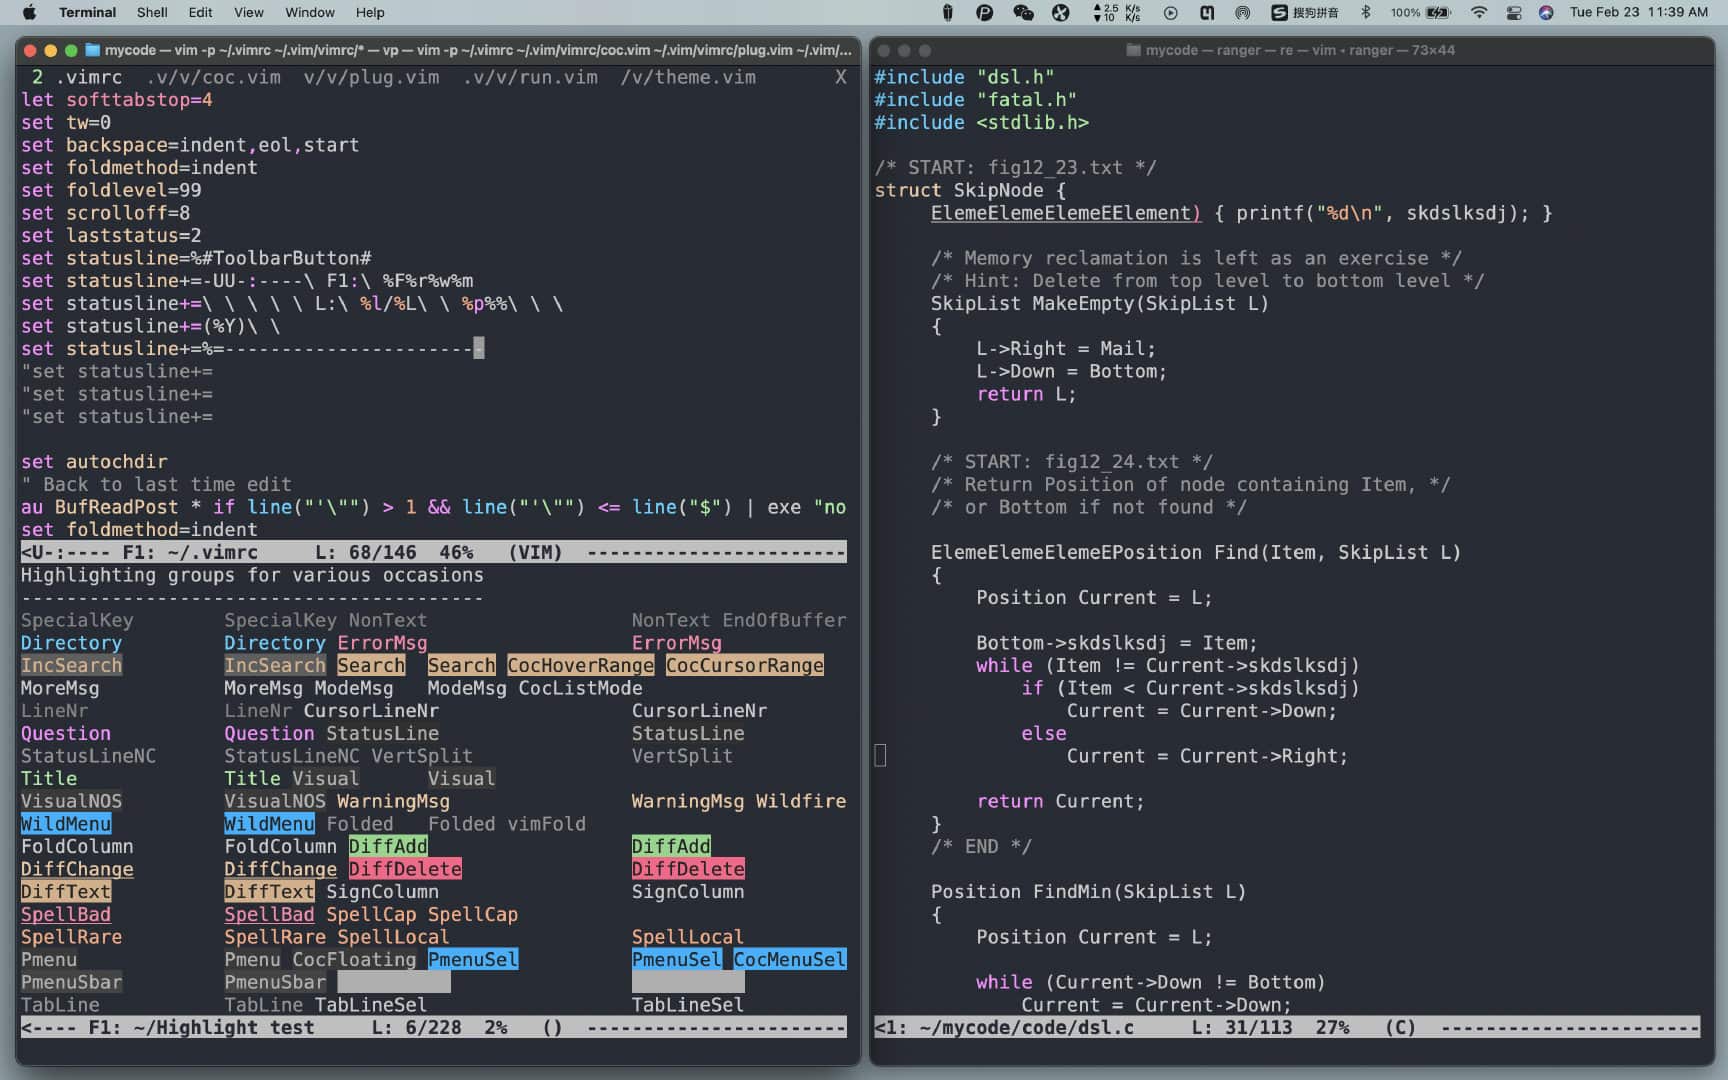
Task: Open the Apple menu
Action: click(29, 12)
